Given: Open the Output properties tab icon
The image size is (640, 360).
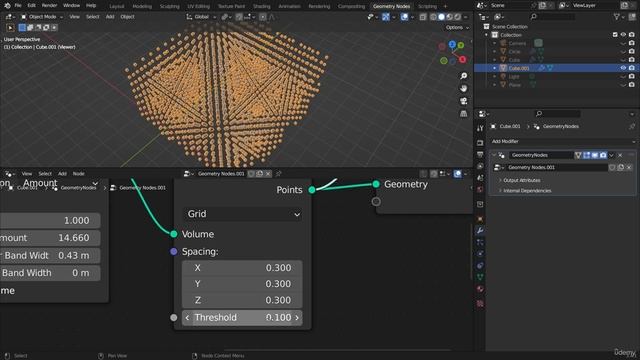Looking at the screenshot, I should pos(480,155).
